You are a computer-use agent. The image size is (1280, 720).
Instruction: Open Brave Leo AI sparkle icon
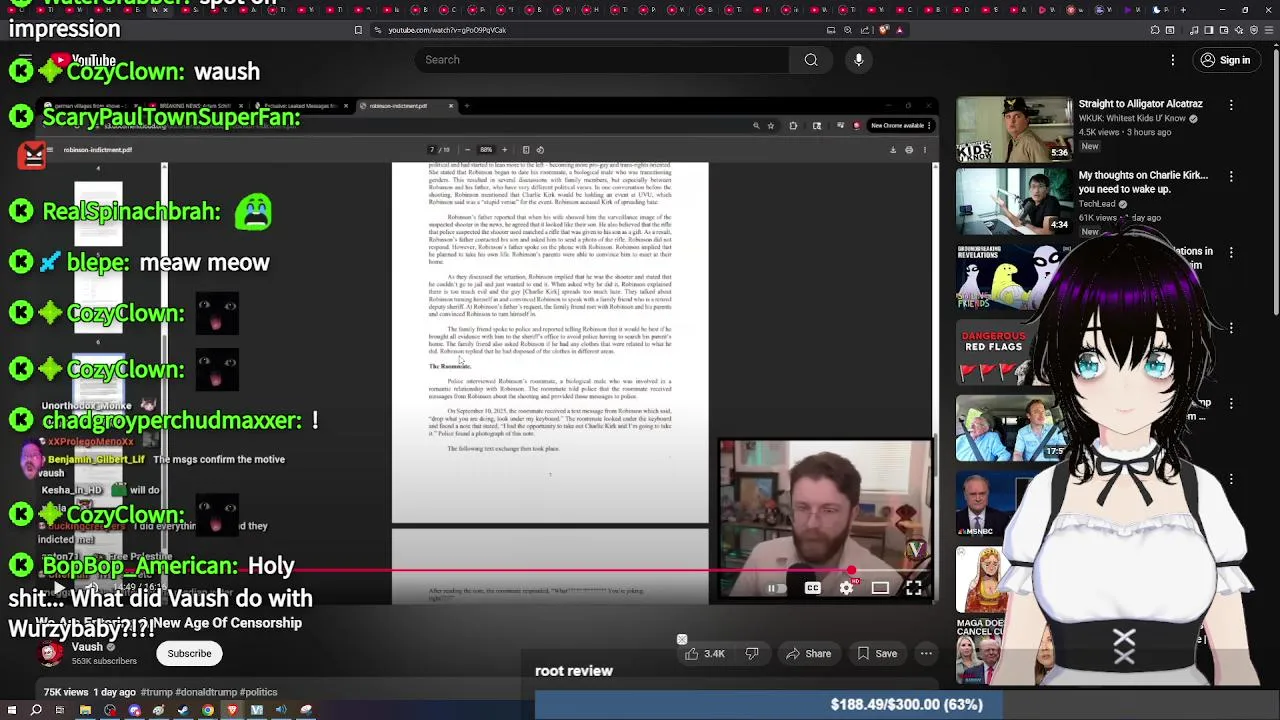click(1239, 30)
